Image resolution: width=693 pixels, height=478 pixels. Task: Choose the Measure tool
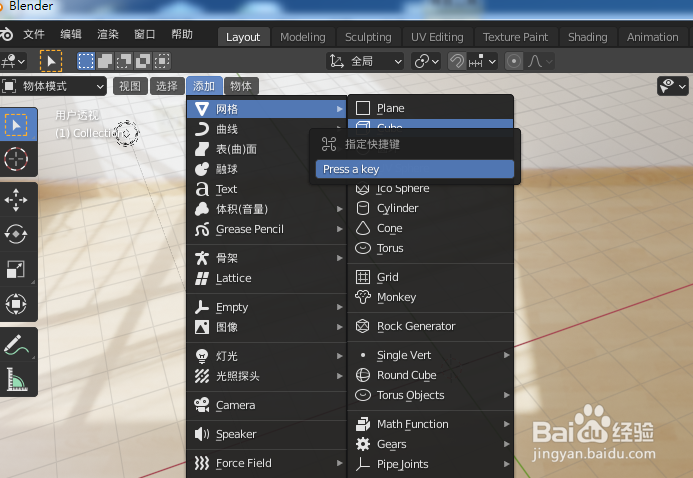16,379
